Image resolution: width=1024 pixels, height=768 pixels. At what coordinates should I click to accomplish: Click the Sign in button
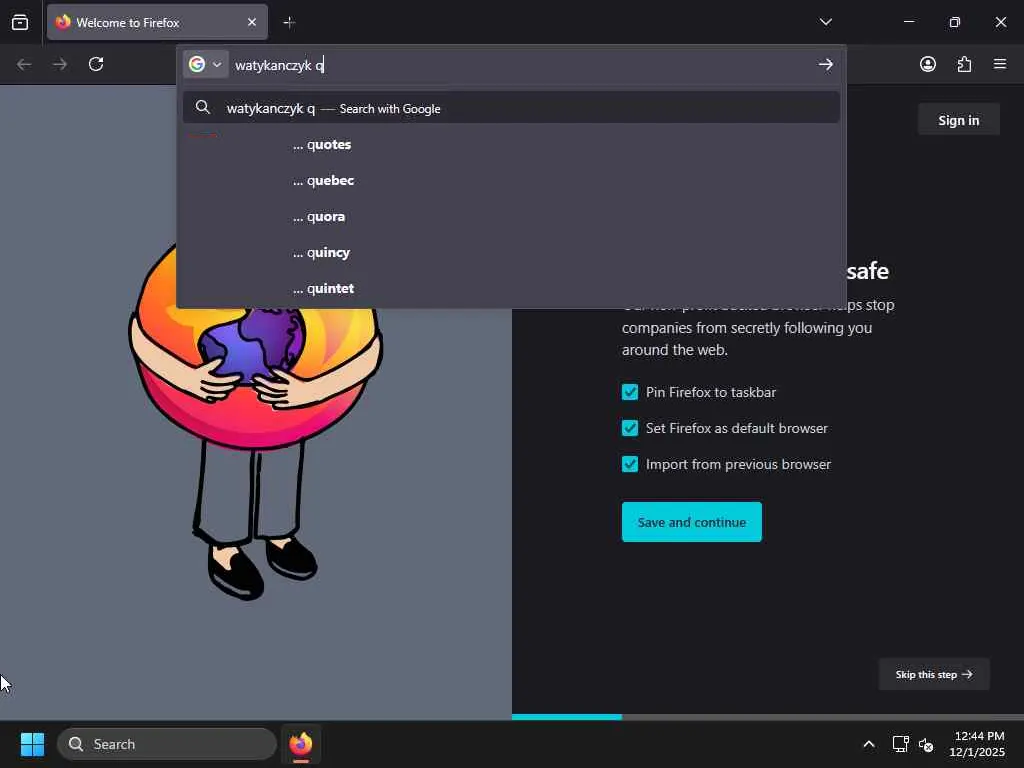pos(958,120)
